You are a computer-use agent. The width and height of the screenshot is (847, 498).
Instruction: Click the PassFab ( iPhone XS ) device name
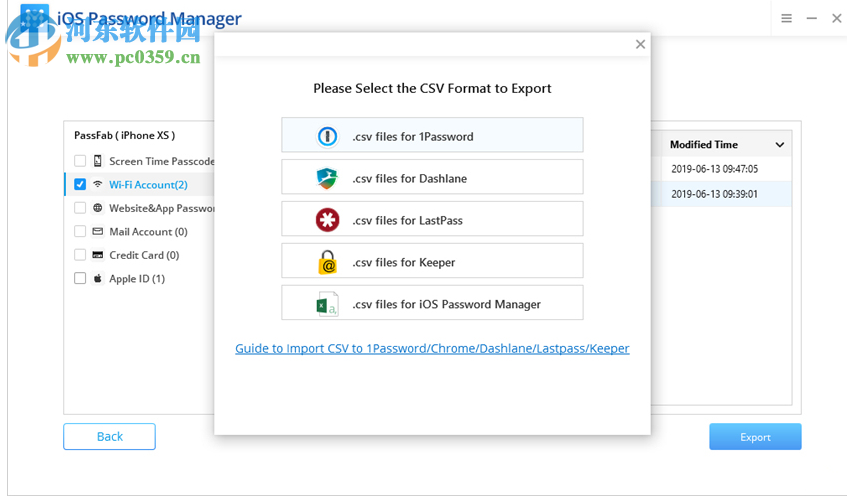coord(124,136)
